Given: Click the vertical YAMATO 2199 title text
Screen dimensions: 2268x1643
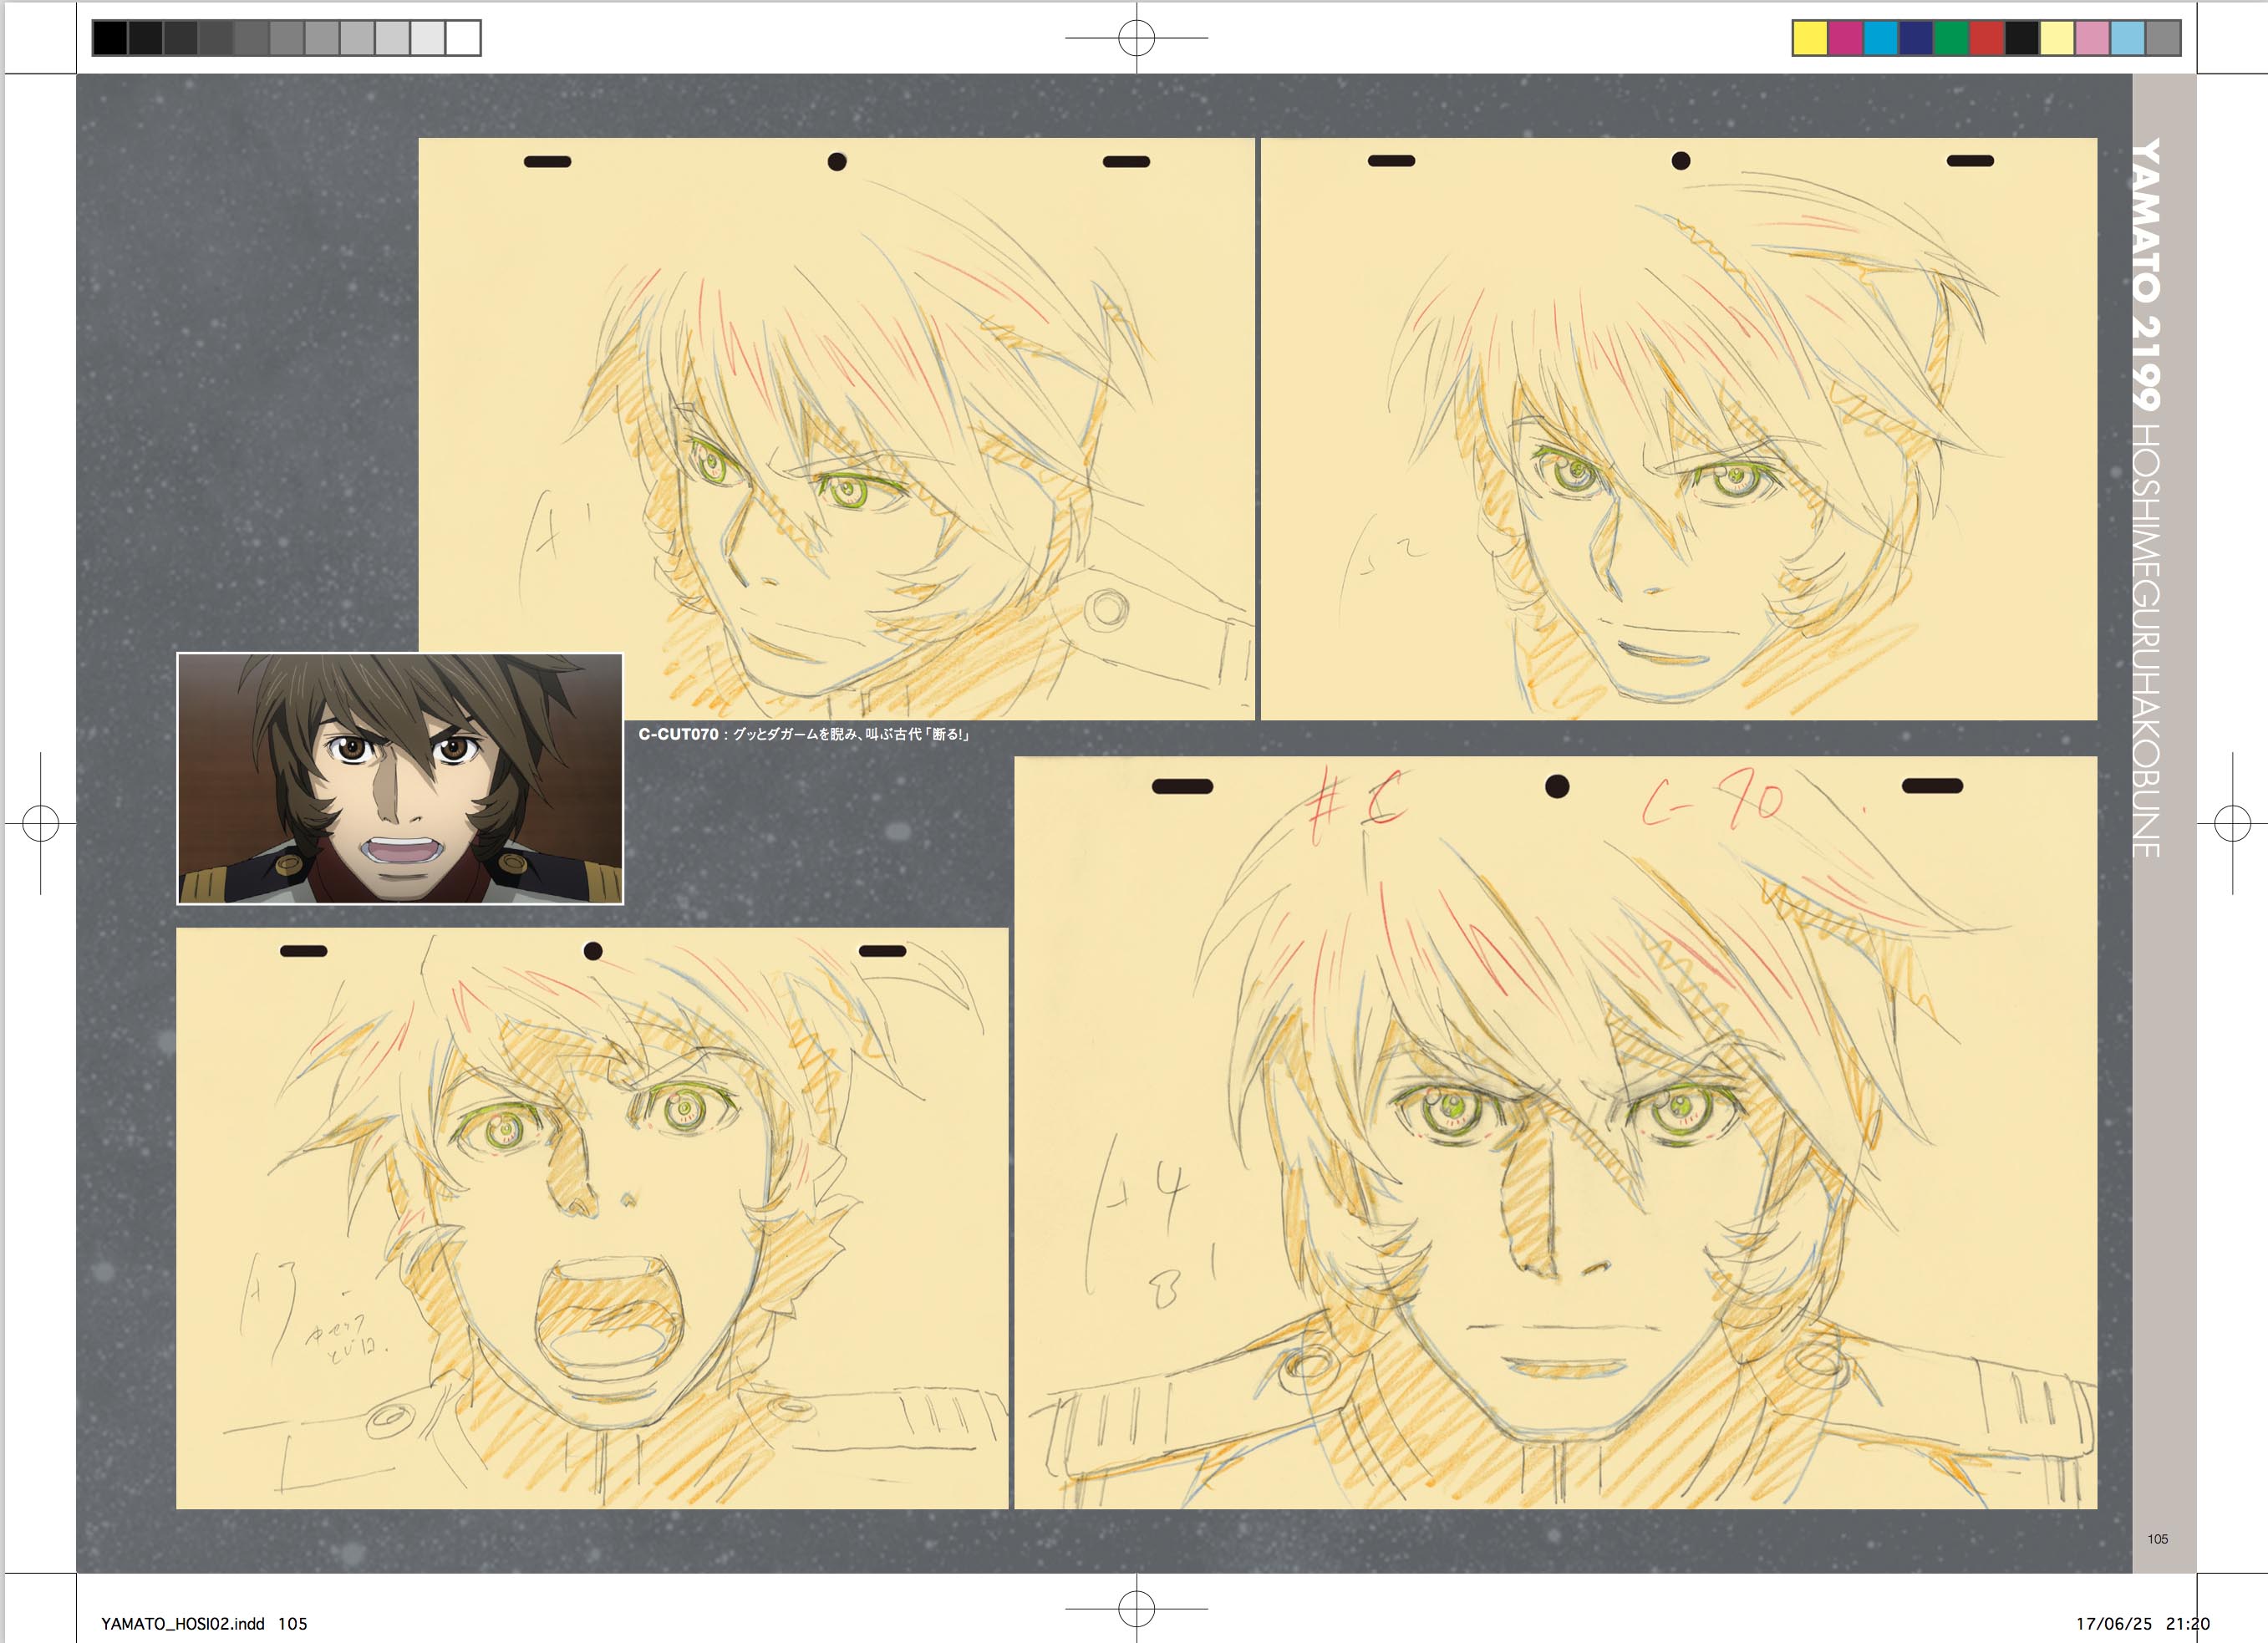Looking at the screenshot, I should tap(2146, 275).
